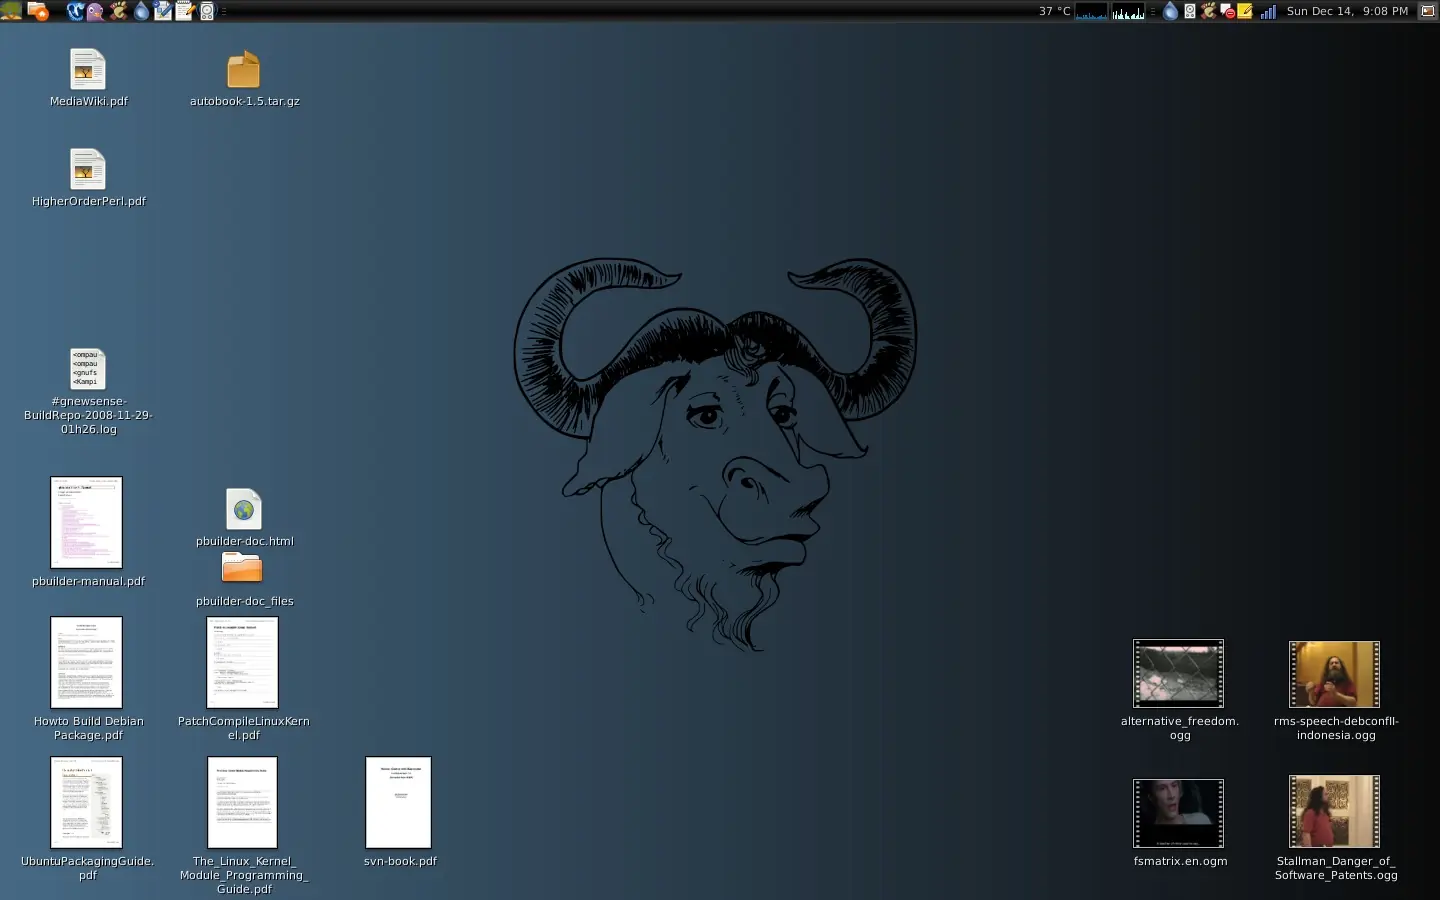Image resolution: width=1440 pixels, height=900 pixels.
Task: Select the alternative_freedom.ogg video thumbnail
Action: click(x=1178, y=674)
